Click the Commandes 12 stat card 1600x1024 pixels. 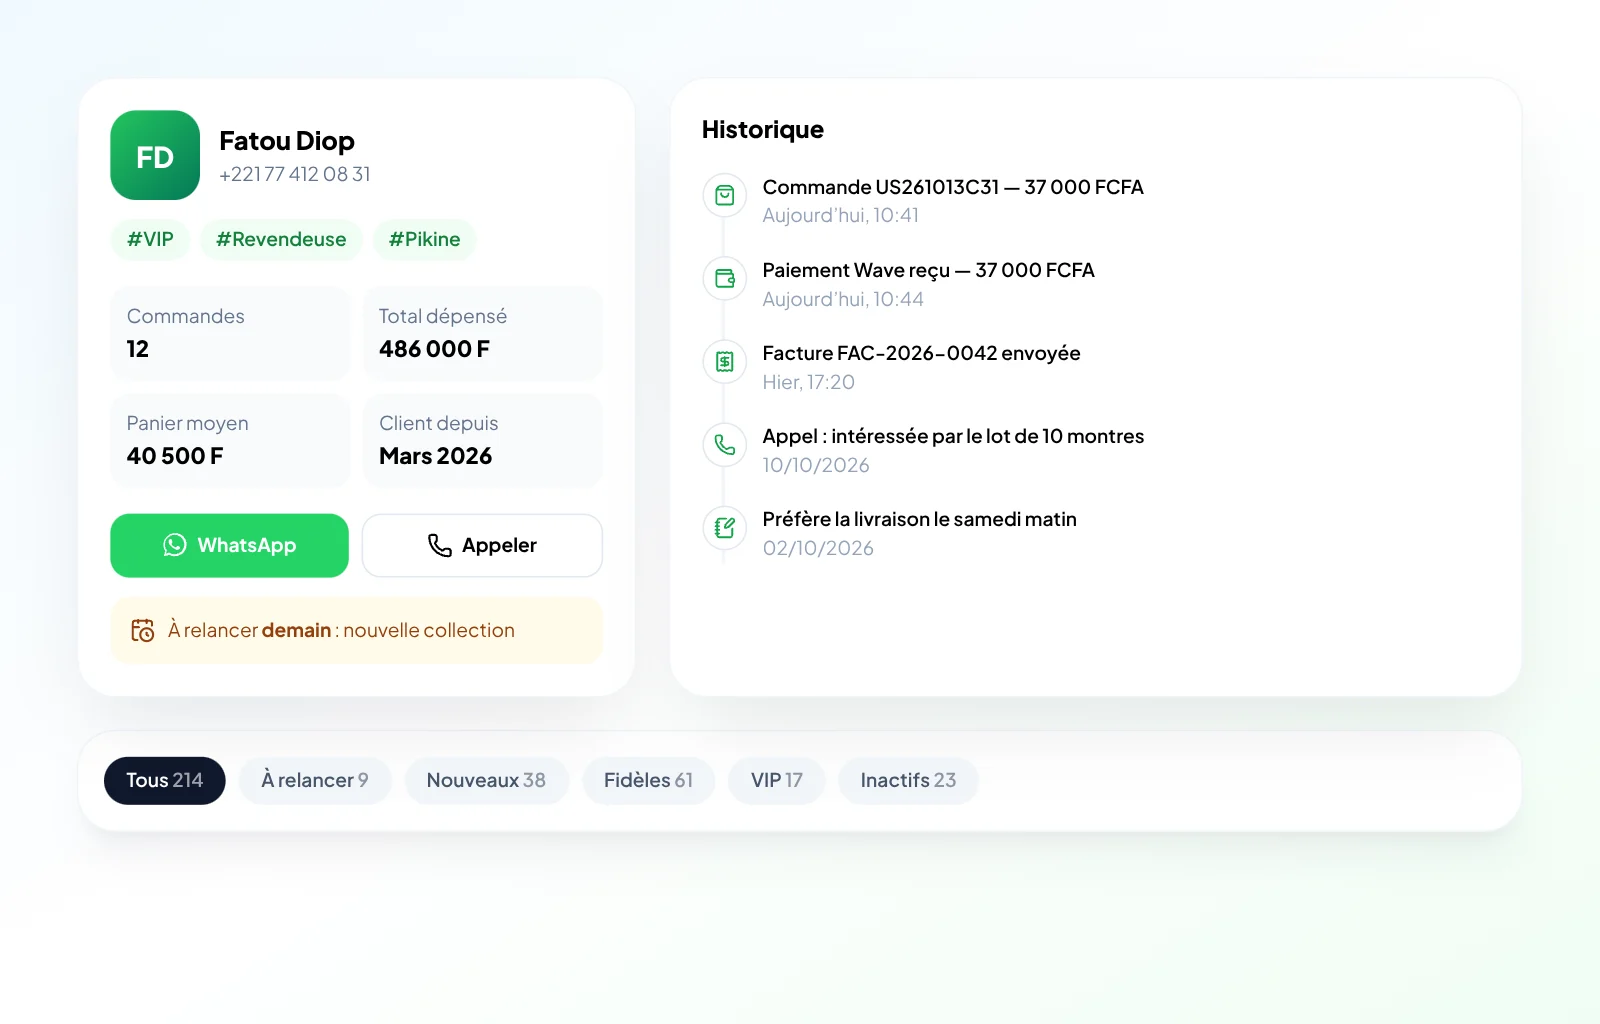point(230,333)
